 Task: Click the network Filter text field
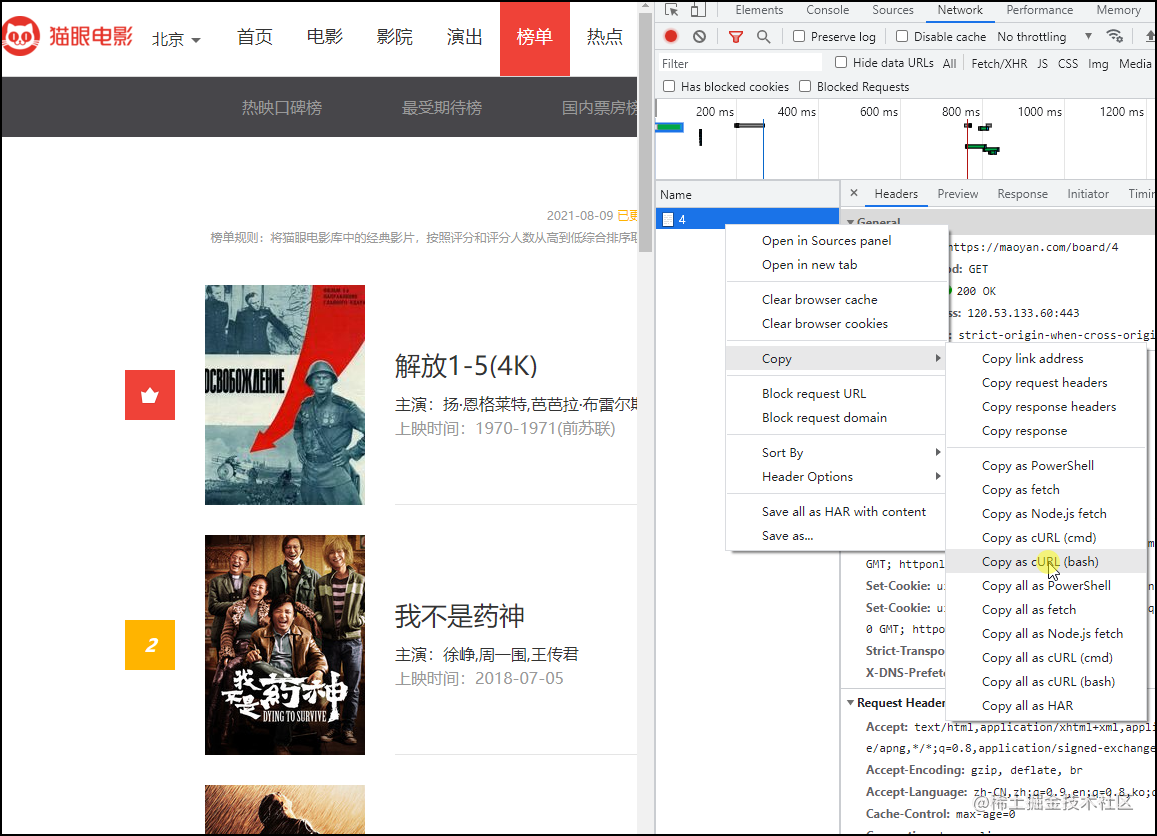coord(739,63)
